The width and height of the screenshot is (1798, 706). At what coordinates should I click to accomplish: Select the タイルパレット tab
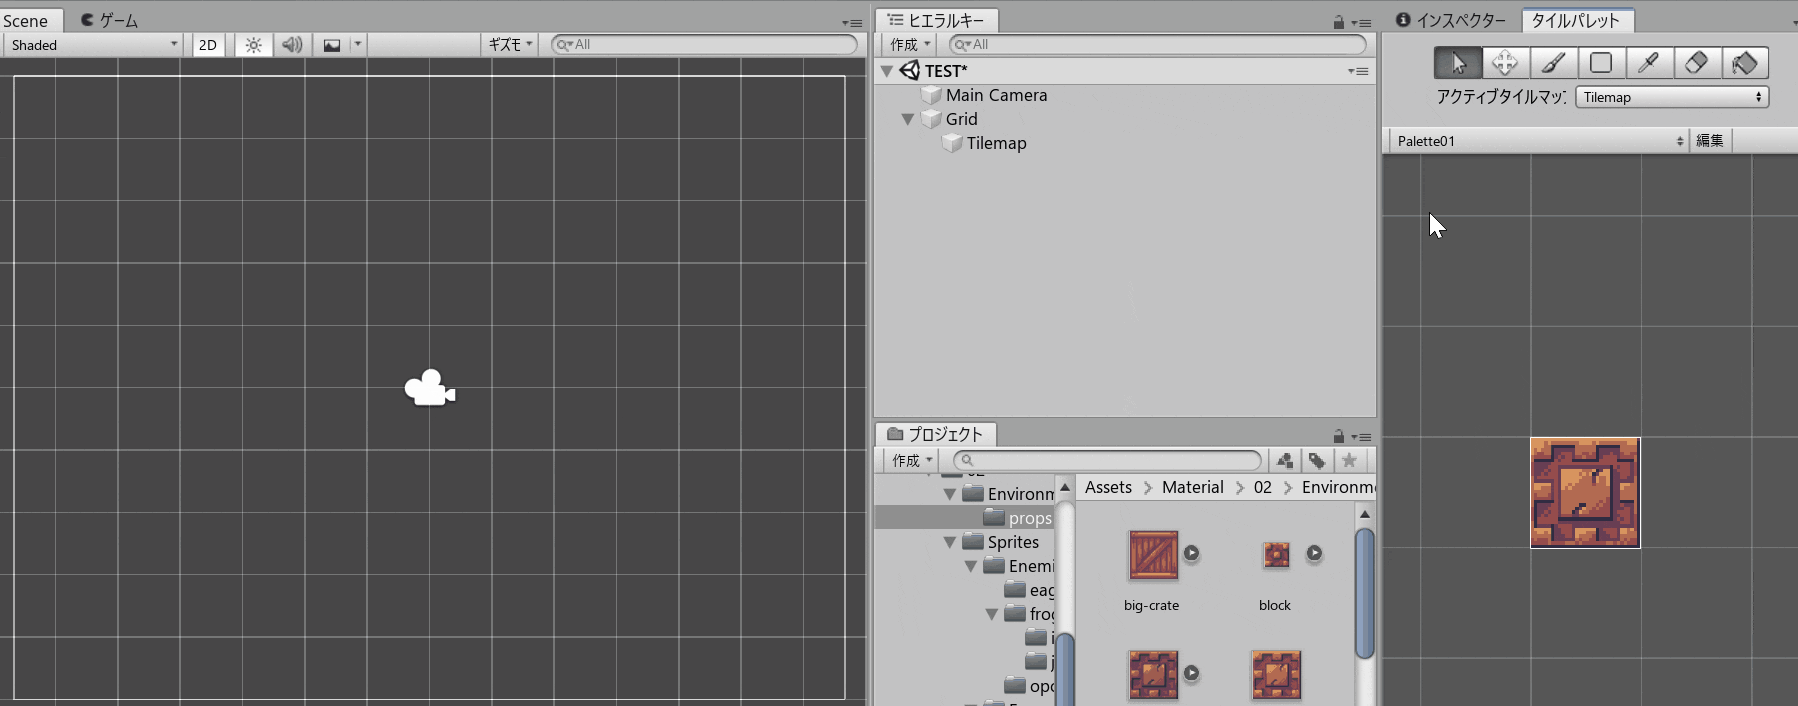coord(1576,21)
